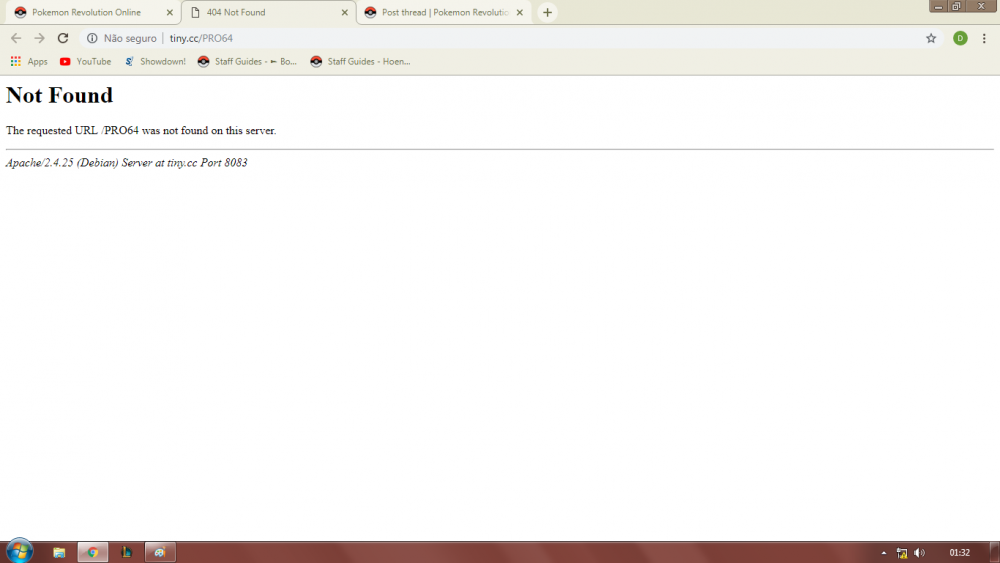Click the forward navigation arrow
Viewport: 1000px width, 563px height.
pyautogui.click(x=39, y=38)
